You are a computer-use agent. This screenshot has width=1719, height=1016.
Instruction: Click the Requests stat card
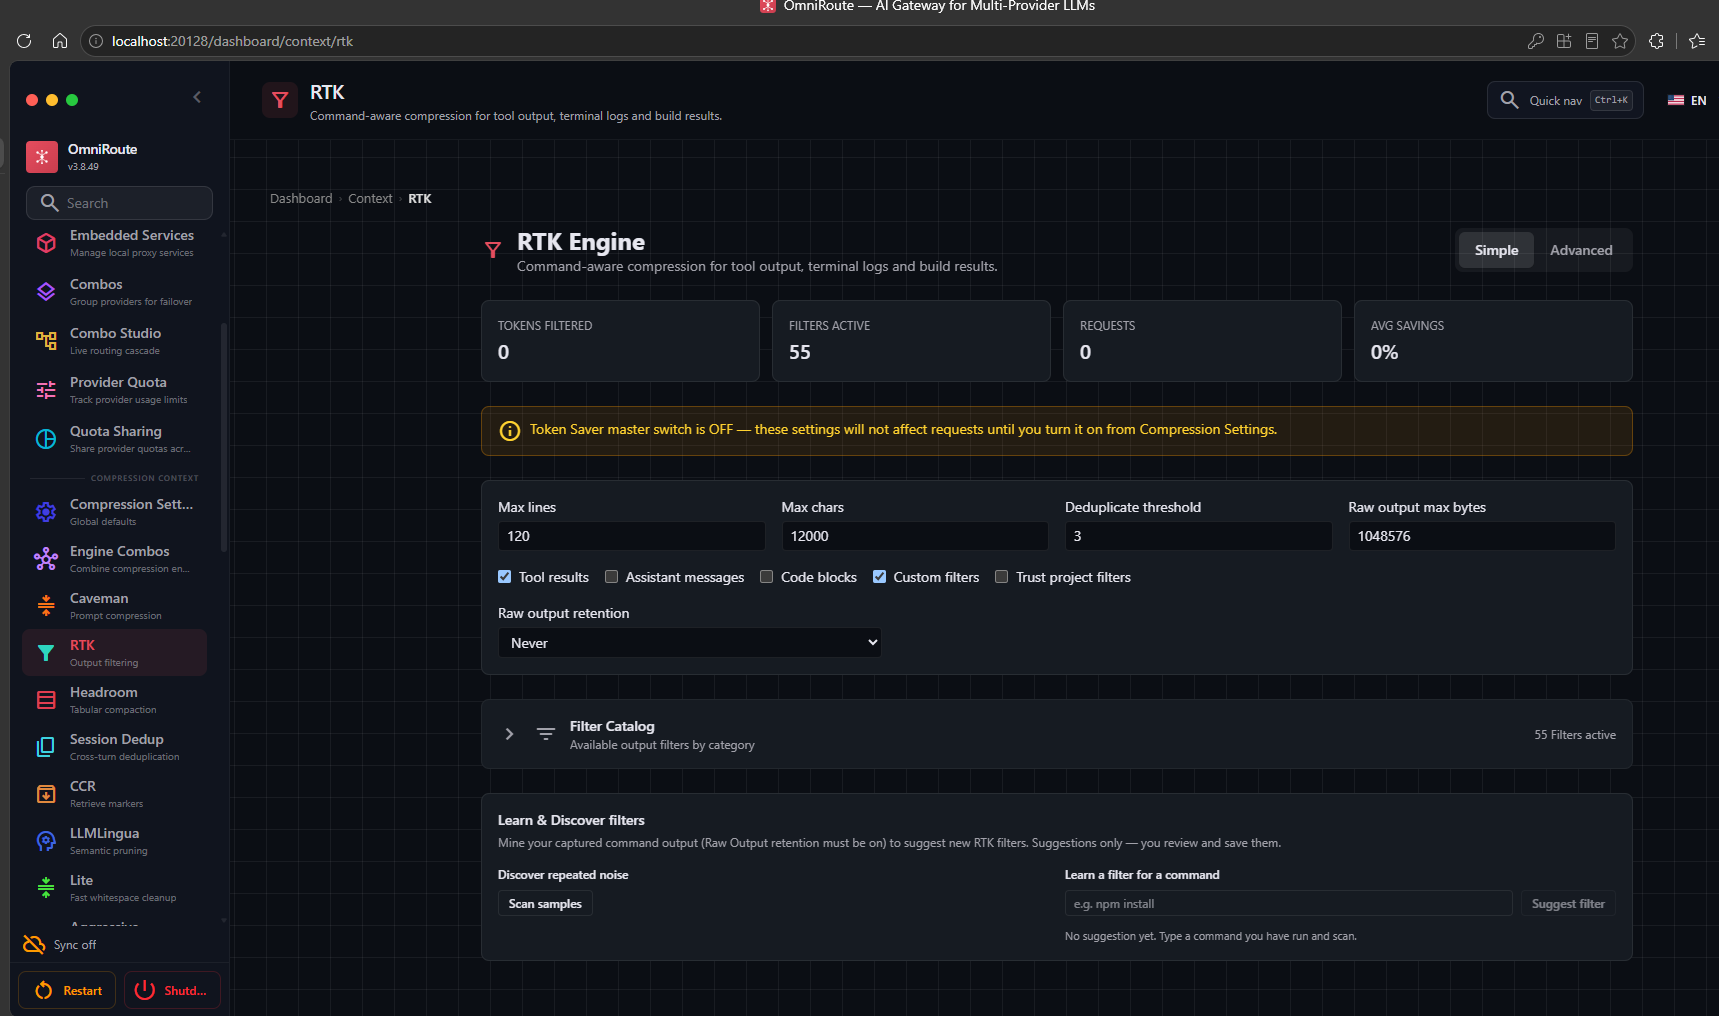pyautogui.click(x=1202, y=341)
